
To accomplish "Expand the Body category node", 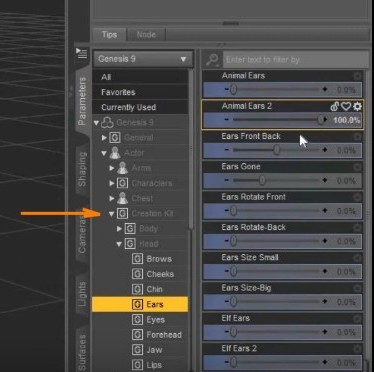I will point(119,229).
